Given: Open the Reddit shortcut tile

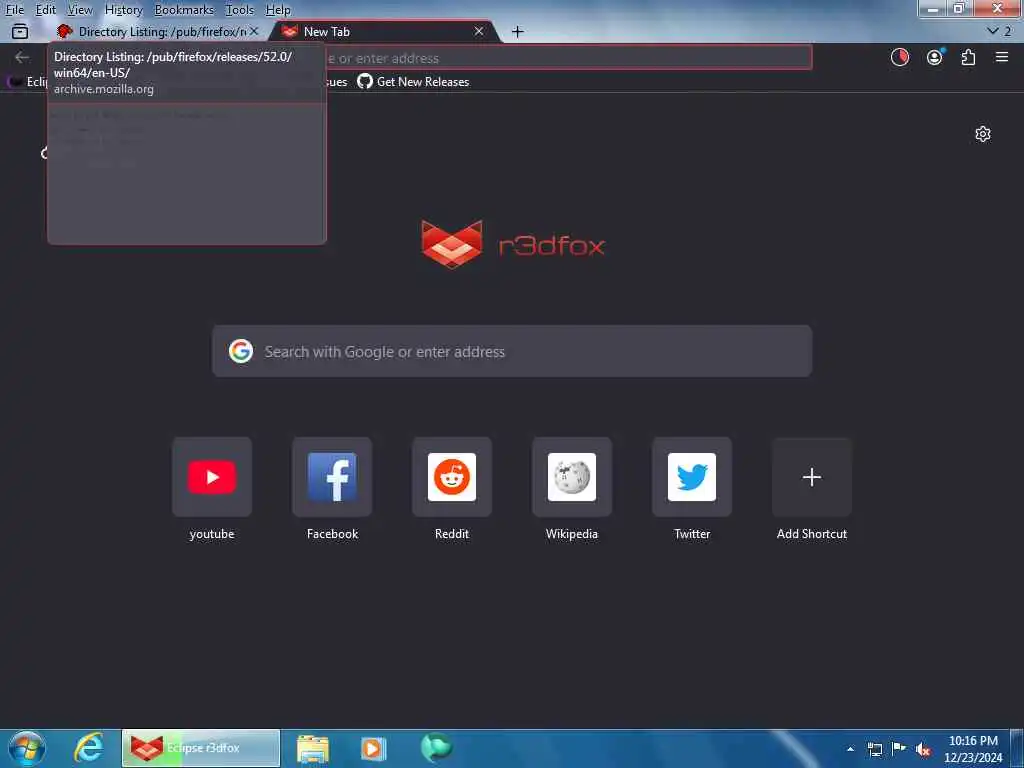Looking at the screenshot, I should (x=452, y=477).
